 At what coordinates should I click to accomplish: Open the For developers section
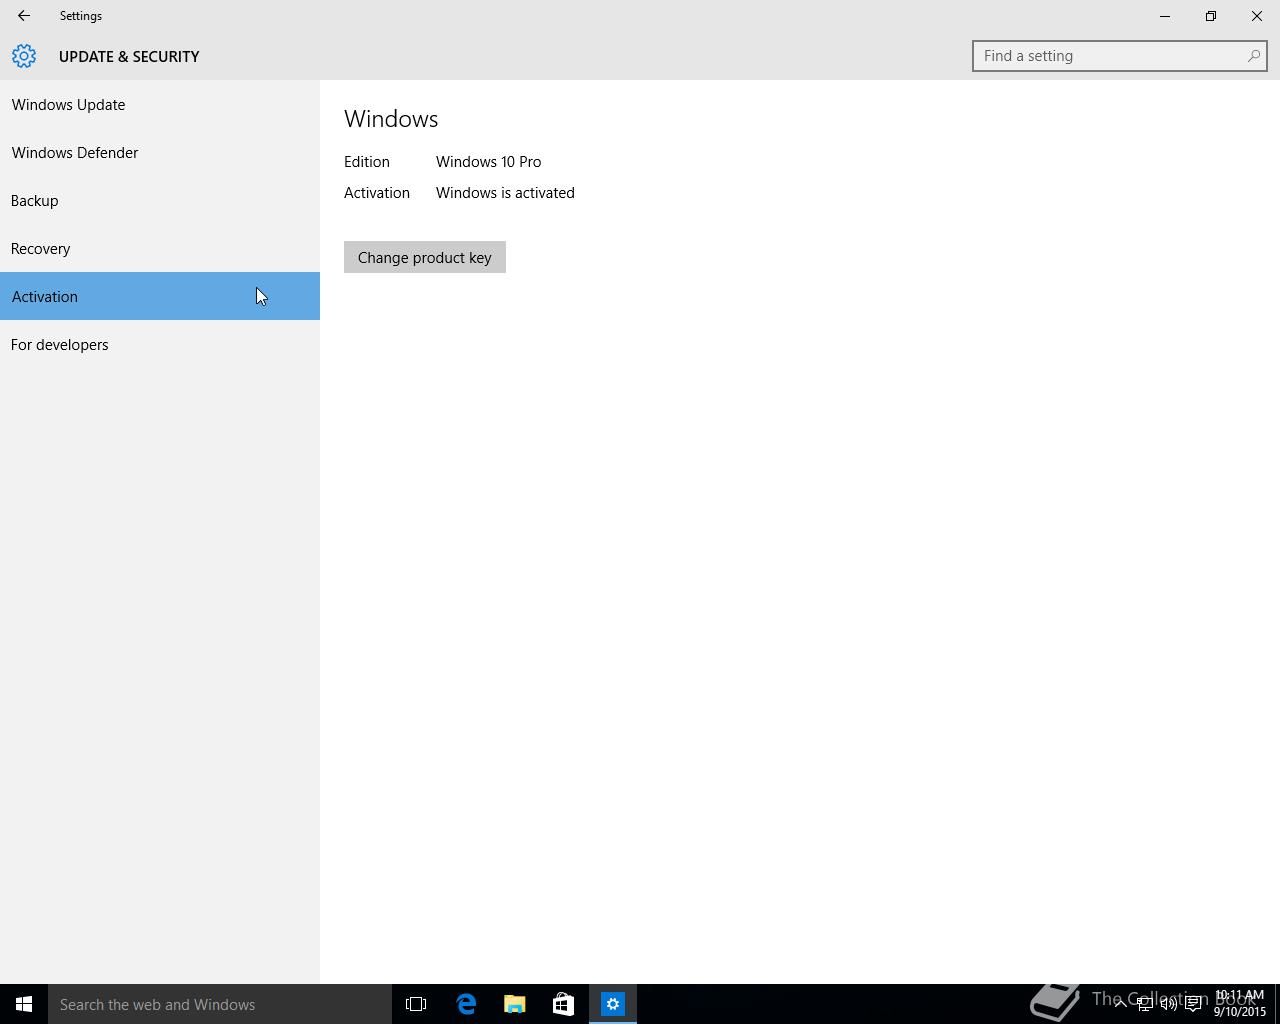coord(160,344)
